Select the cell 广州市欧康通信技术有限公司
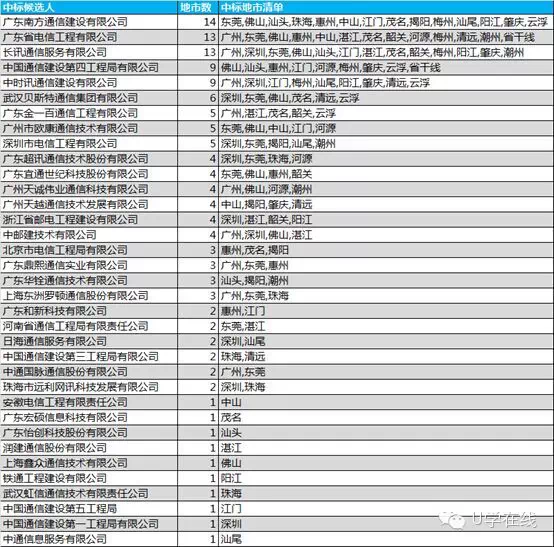This screenshot has height=547, width=554. (89, 128)
